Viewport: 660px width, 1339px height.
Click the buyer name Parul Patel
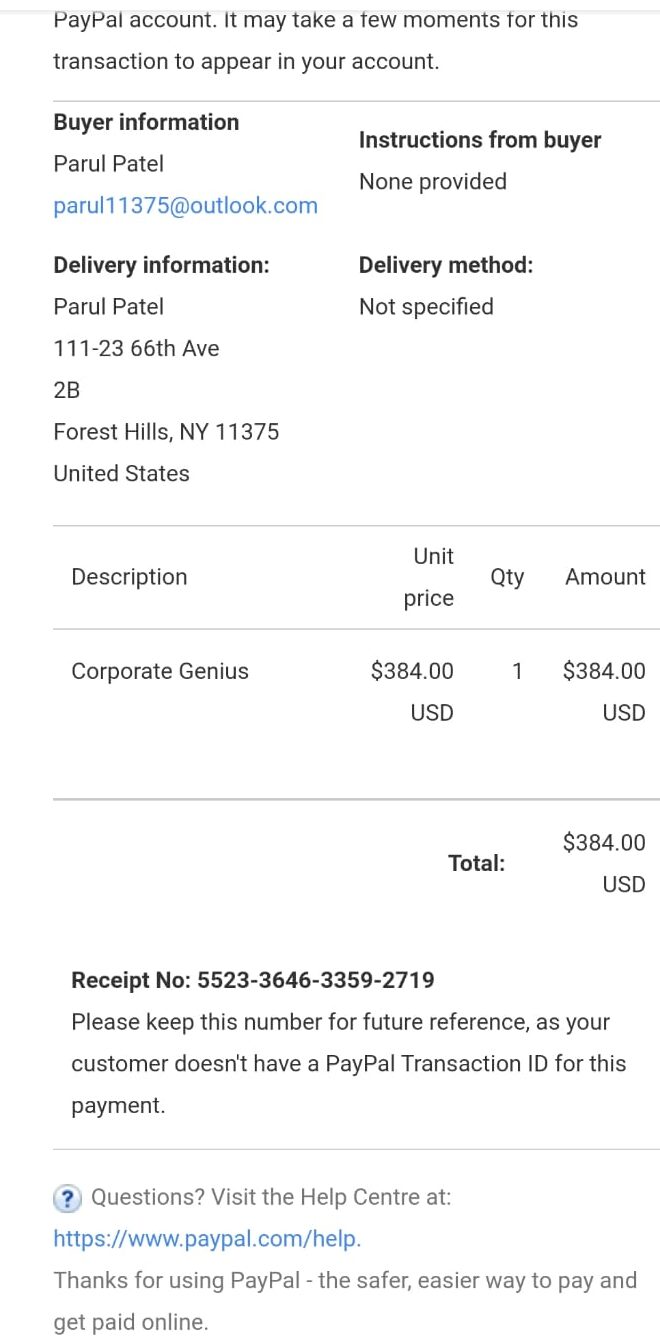[x=108, y=164]
